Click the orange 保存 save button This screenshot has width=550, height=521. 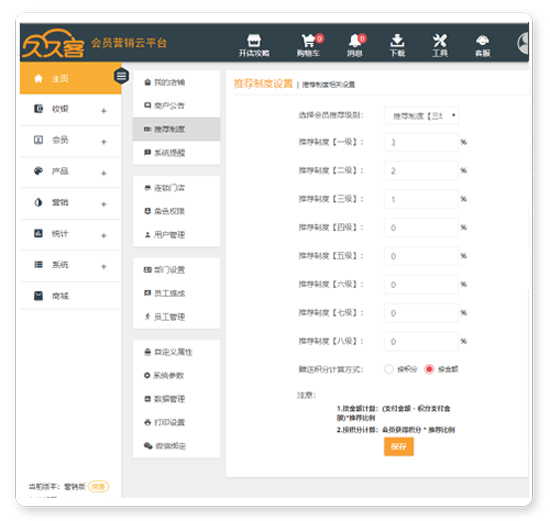click(x=399, y=447)
